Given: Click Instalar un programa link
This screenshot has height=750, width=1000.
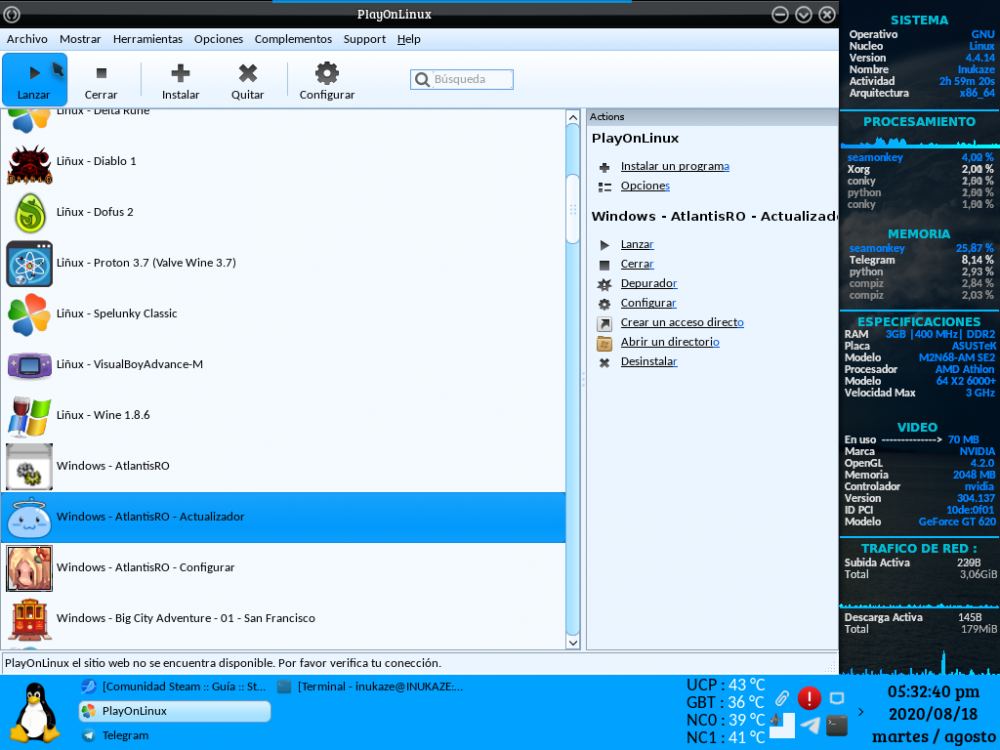Looking at the screenshot, I should point(674,166).
